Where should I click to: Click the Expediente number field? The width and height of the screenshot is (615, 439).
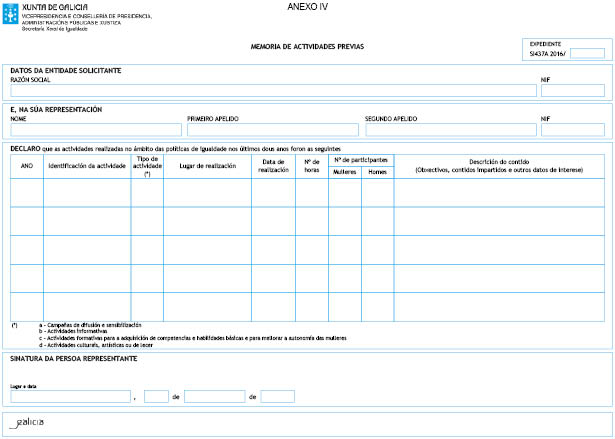click(586, 53)
